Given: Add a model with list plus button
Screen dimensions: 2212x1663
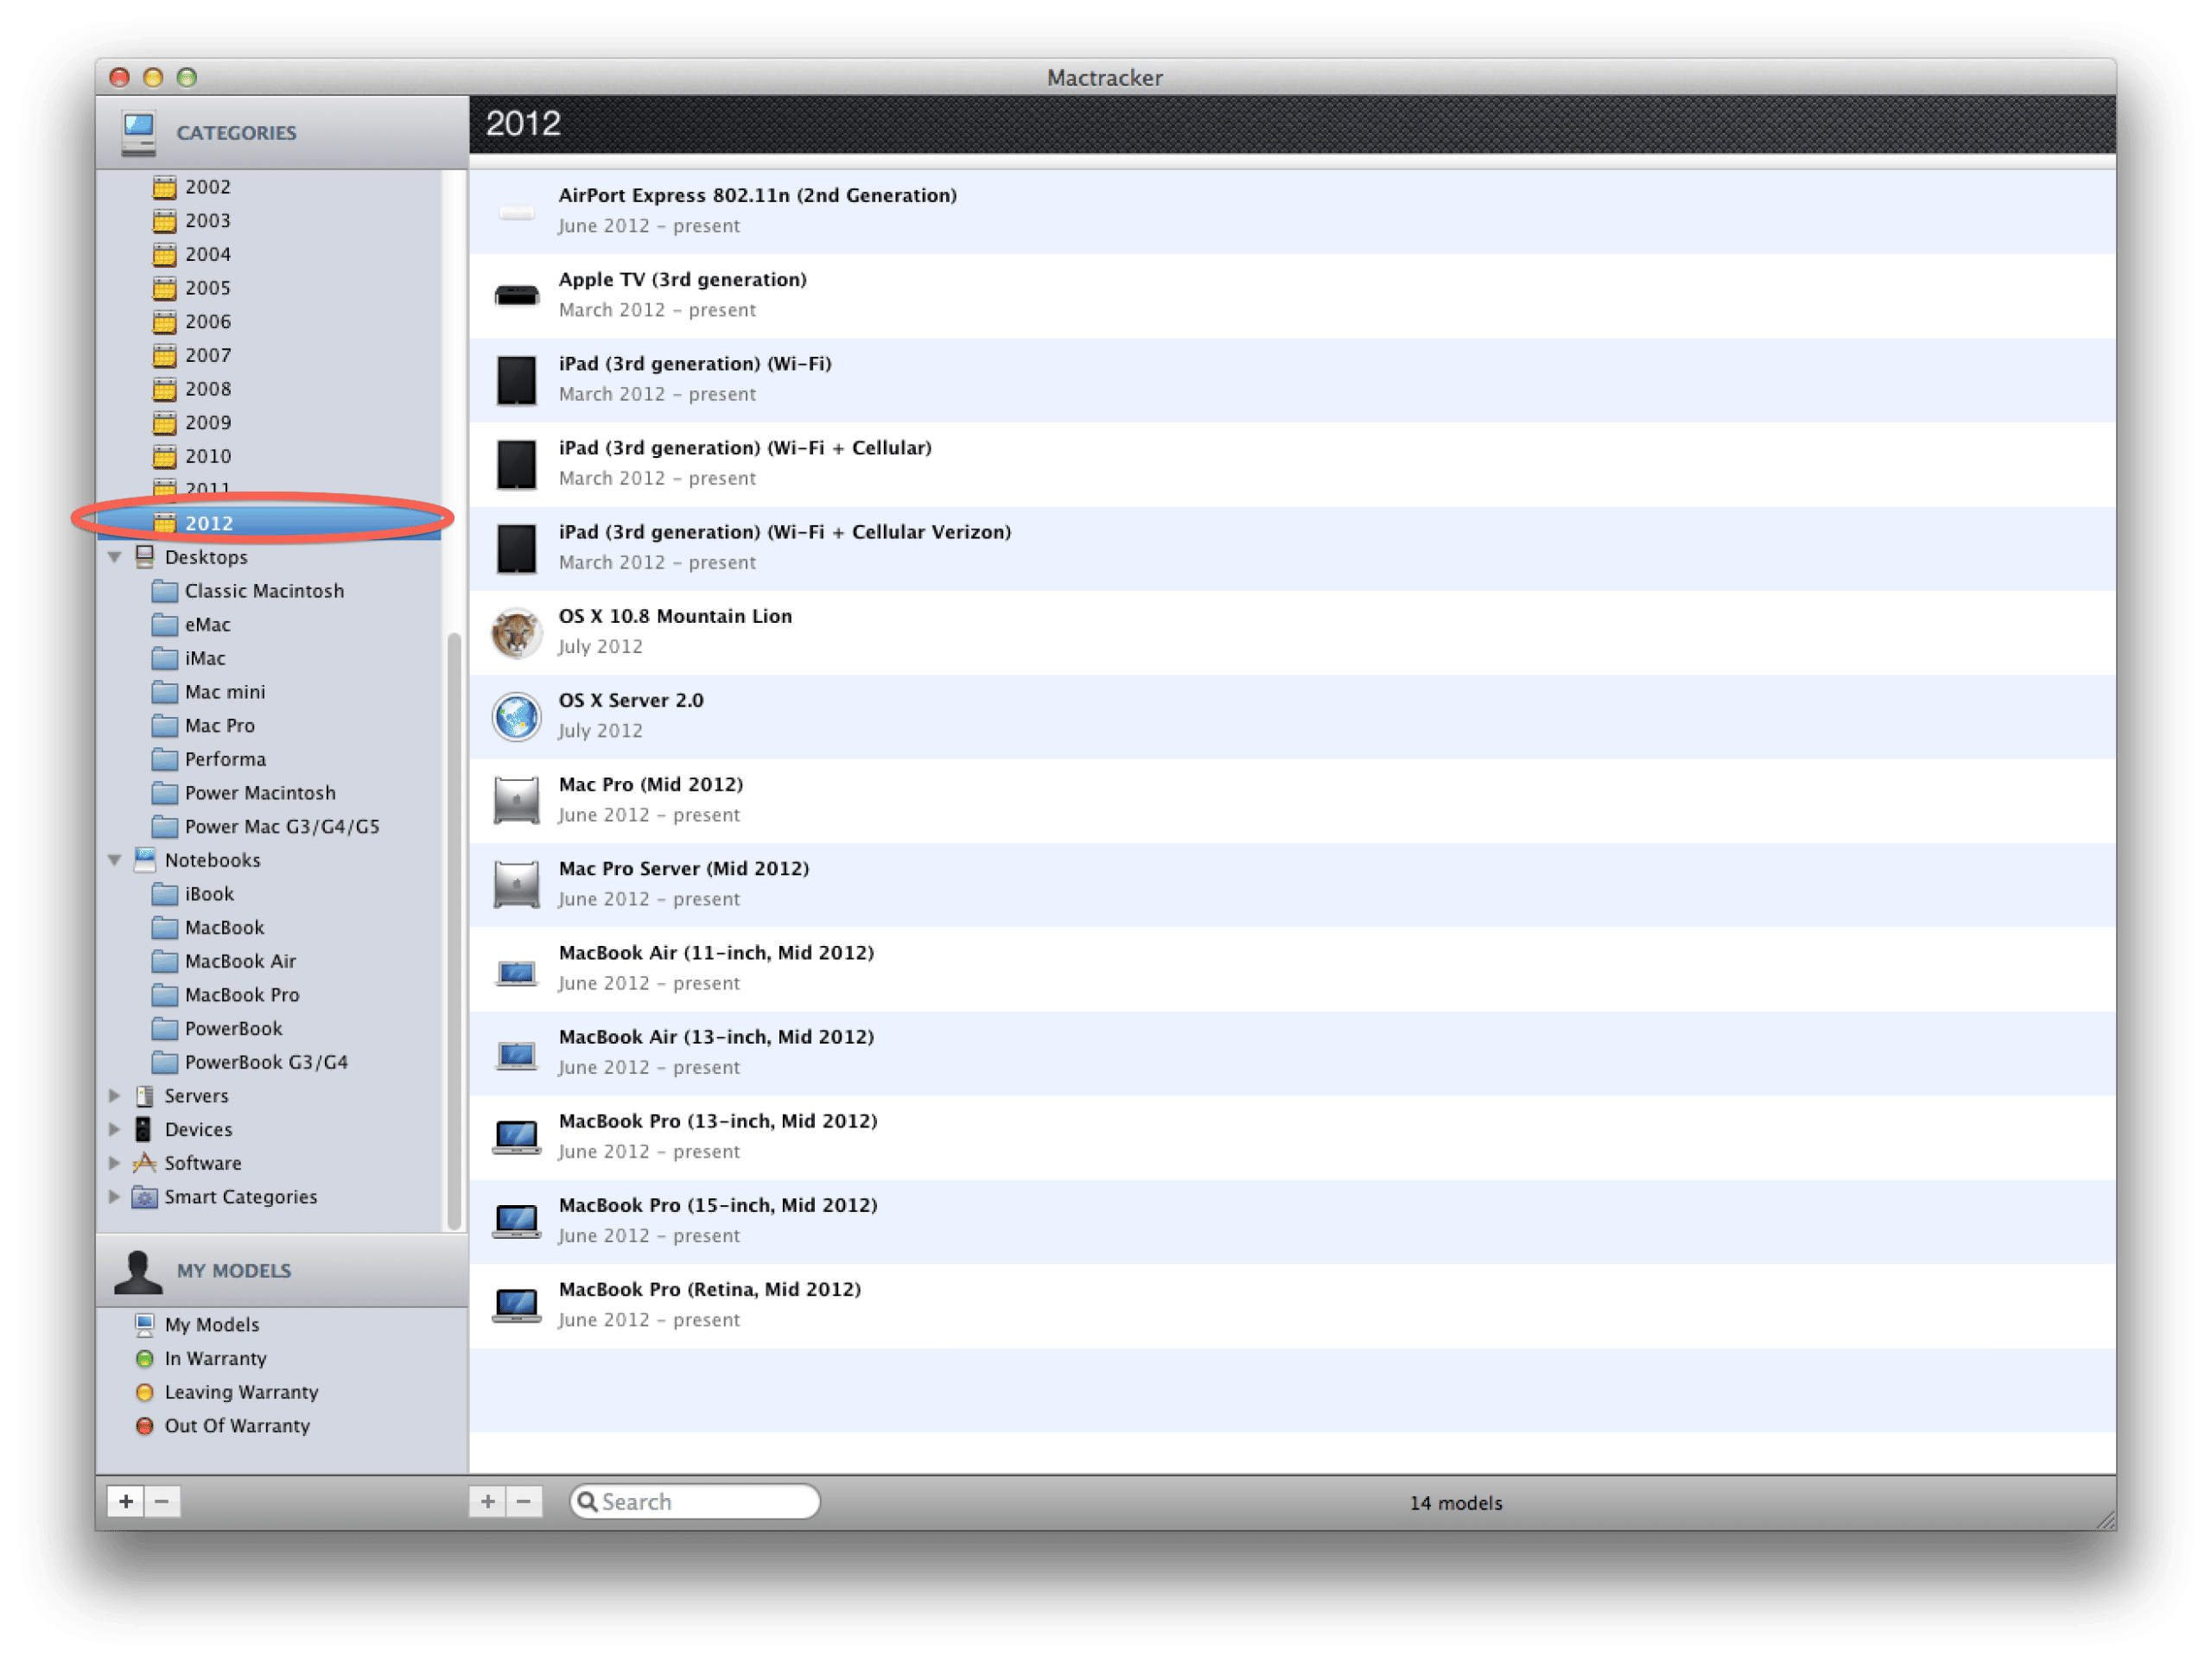Looking at the screenshot, I should (488, 1502).
